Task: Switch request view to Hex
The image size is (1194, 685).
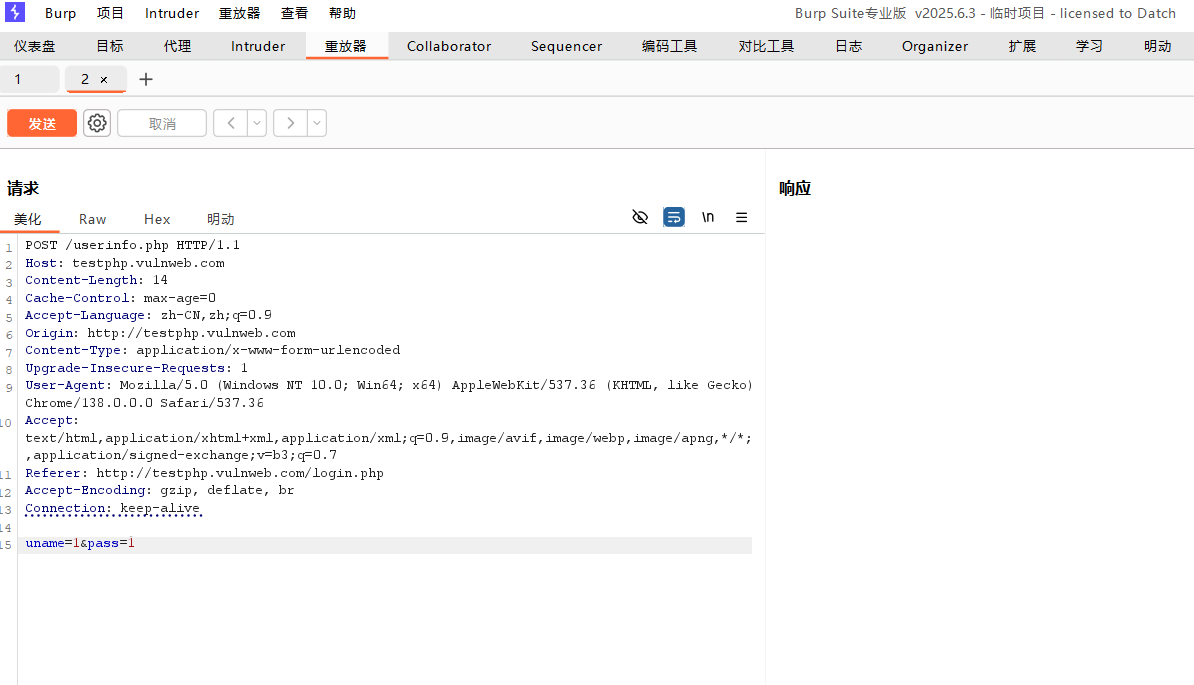Action: point(157,219)
